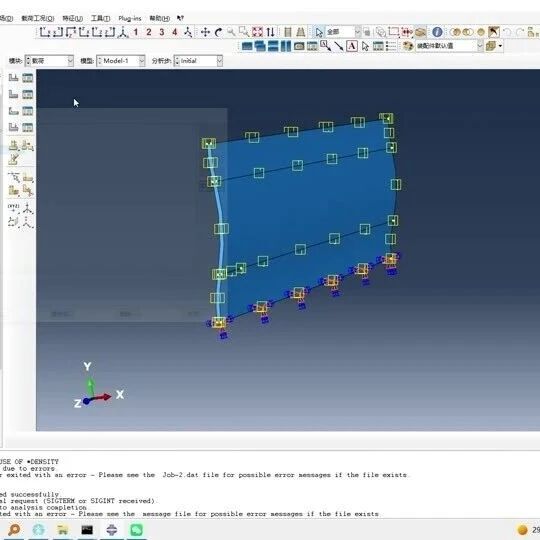Activate the Rotate View tool
The width and height of the screenshot is (540, 540).
point(218,32)
